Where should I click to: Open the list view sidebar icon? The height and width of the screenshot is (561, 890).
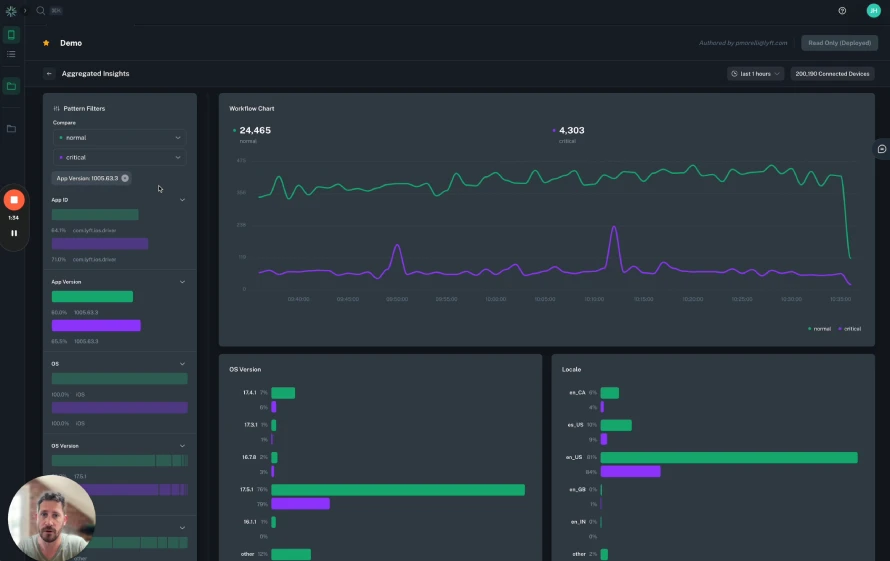pos(11,55)
